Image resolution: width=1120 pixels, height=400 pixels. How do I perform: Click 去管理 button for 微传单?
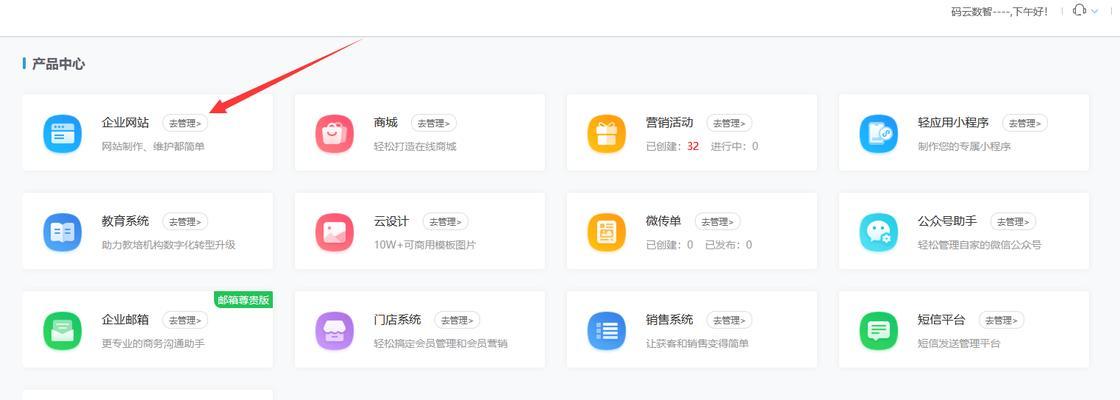tap(718, 221)
